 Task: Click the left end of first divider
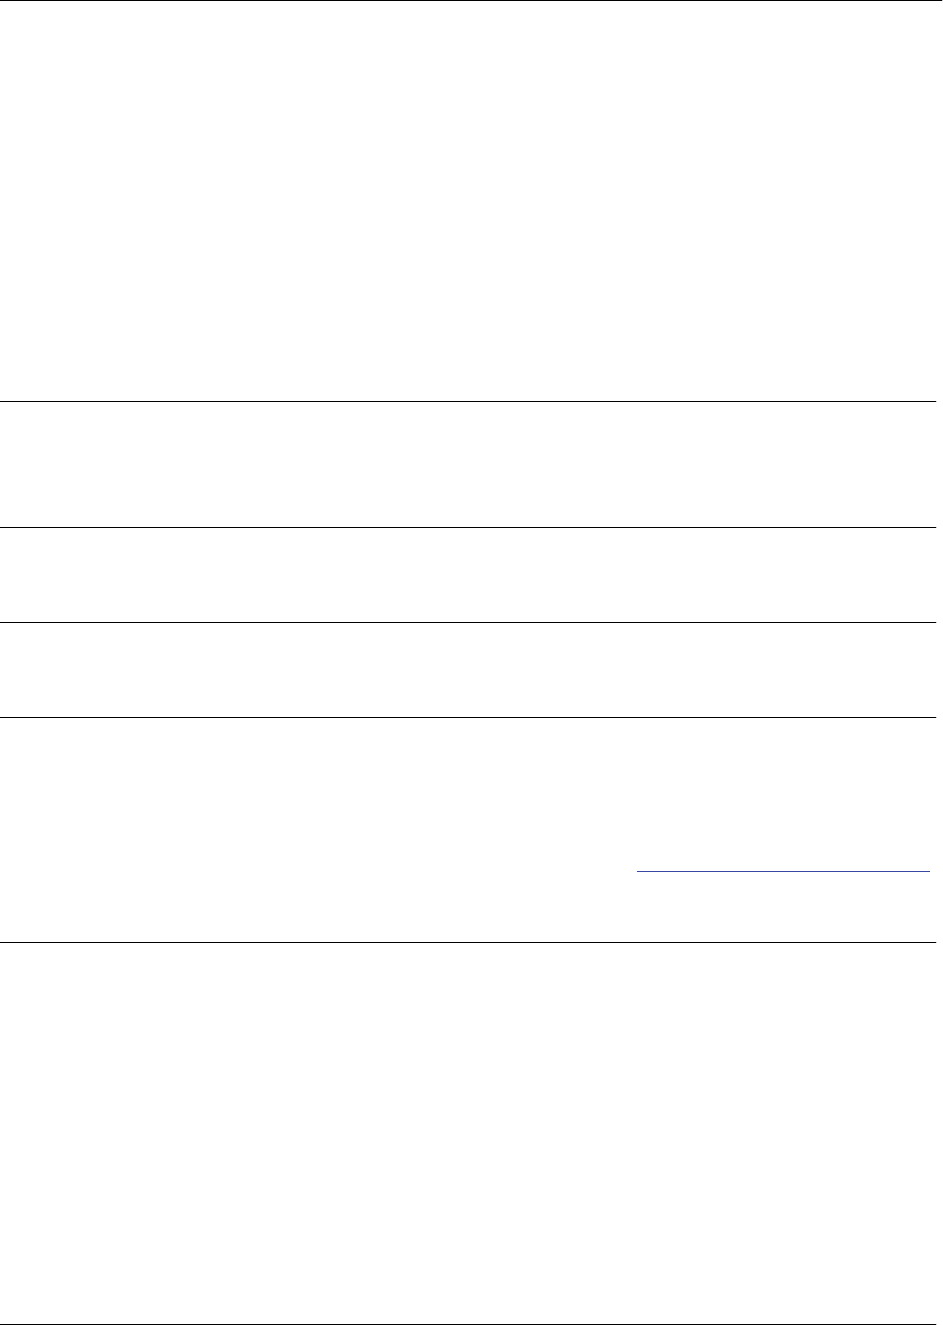4,402
